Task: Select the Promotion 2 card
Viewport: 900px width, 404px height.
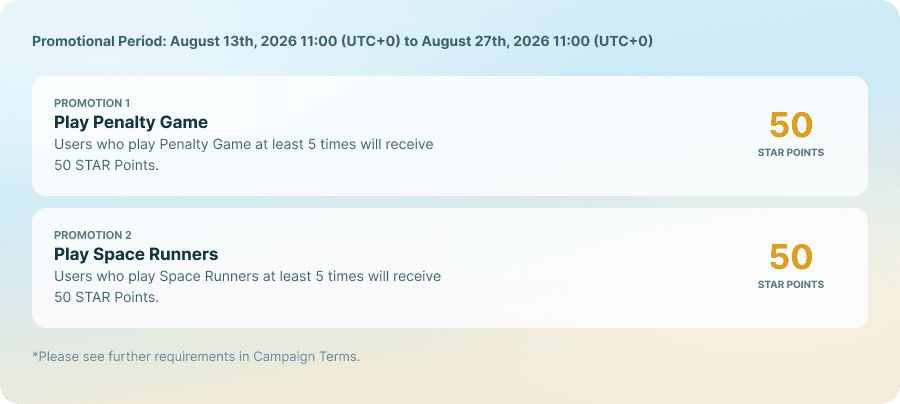Action: 449,268
